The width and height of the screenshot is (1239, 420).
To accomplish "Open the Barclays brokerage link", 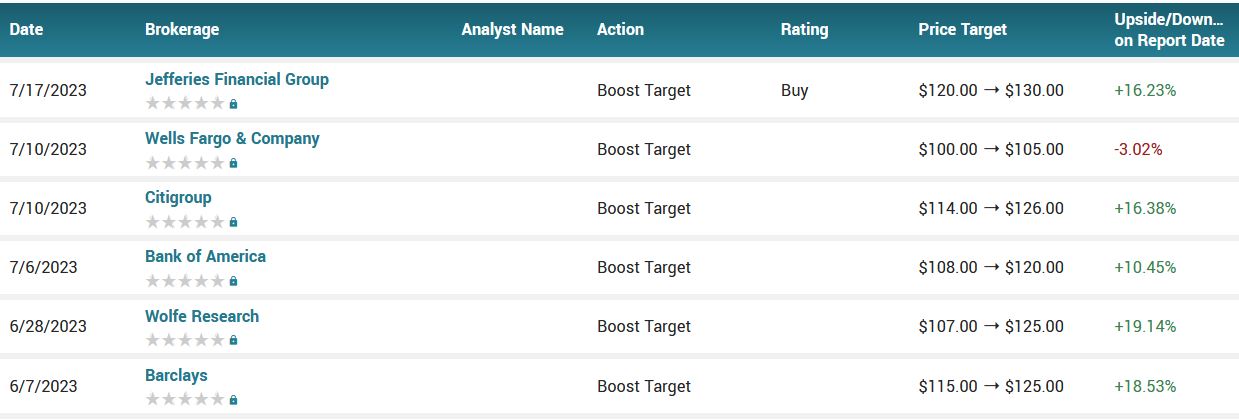I will (176, 375).
